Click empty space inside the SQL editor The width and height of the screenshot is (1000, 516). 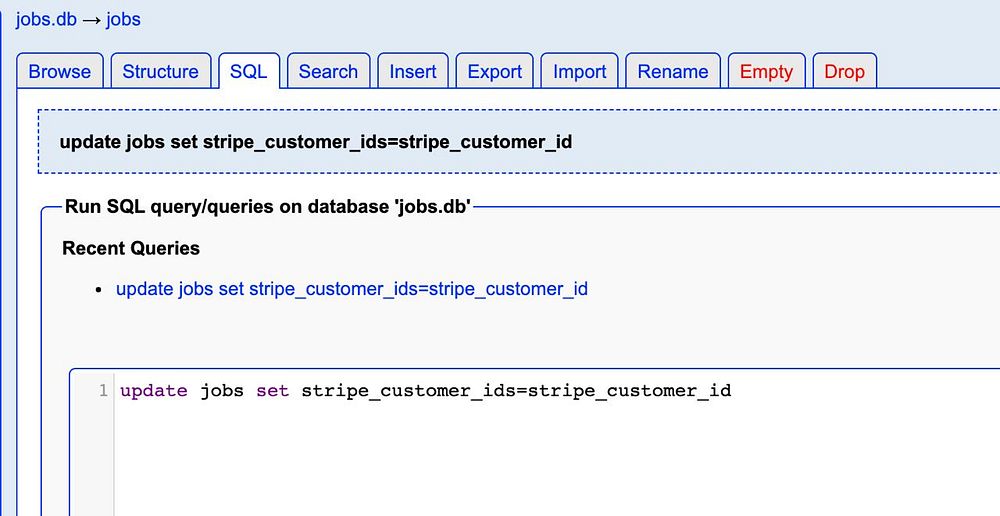tap(550, 460)
